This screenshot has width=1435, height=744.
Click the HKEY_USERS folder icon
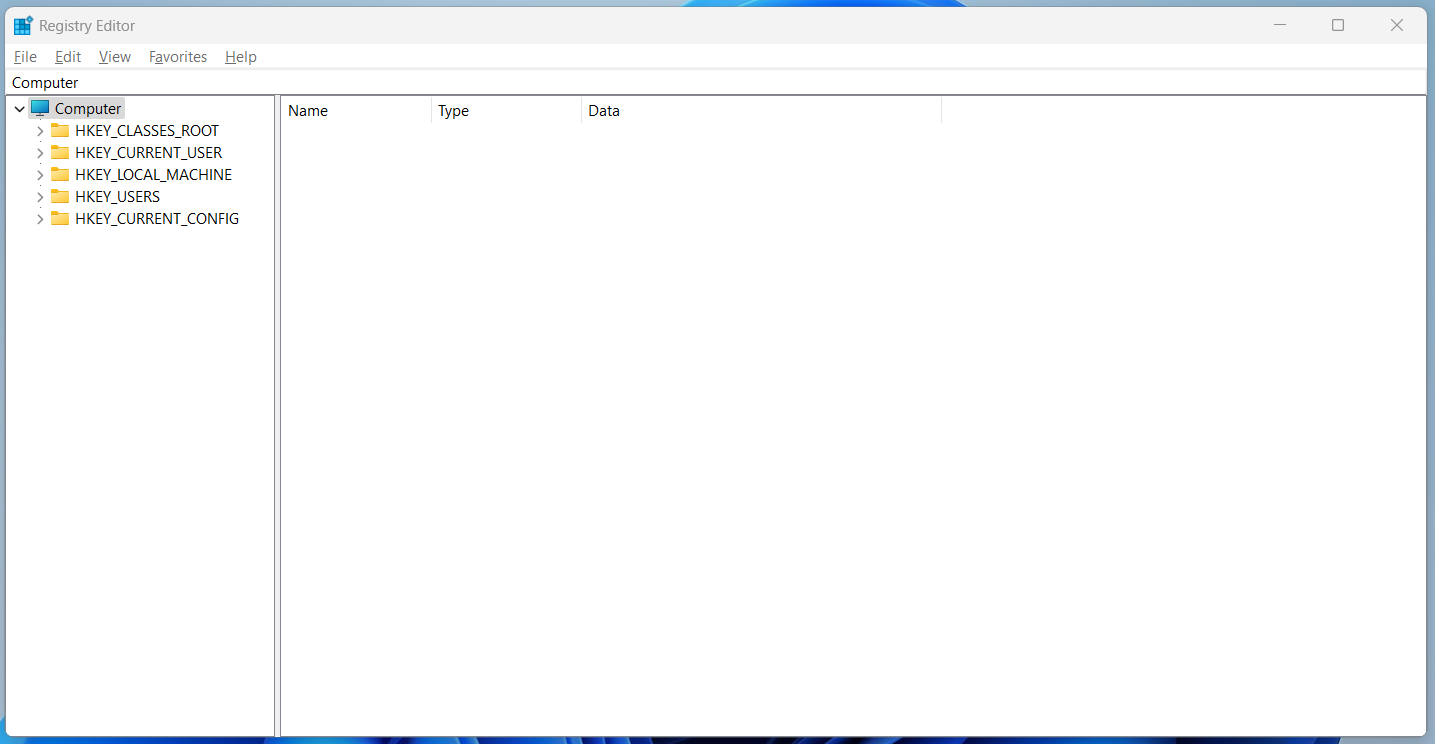tap(60, 196)
